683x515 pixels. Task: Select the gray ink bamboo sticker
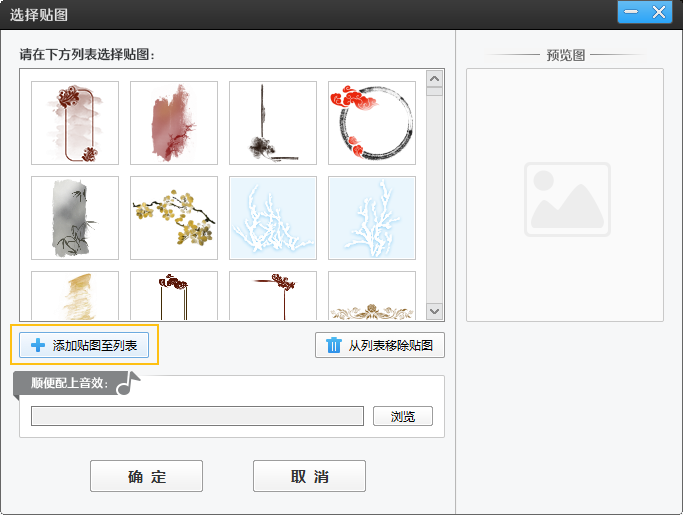tap(75, 218)
